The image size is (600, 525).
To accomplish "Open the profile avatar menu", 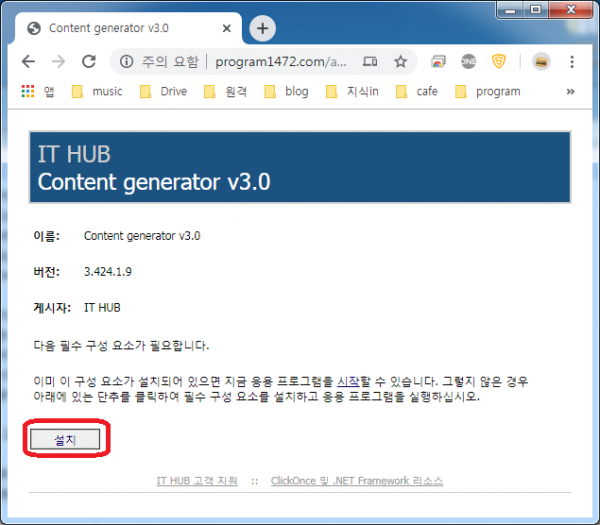I will (x=540, y=61).
